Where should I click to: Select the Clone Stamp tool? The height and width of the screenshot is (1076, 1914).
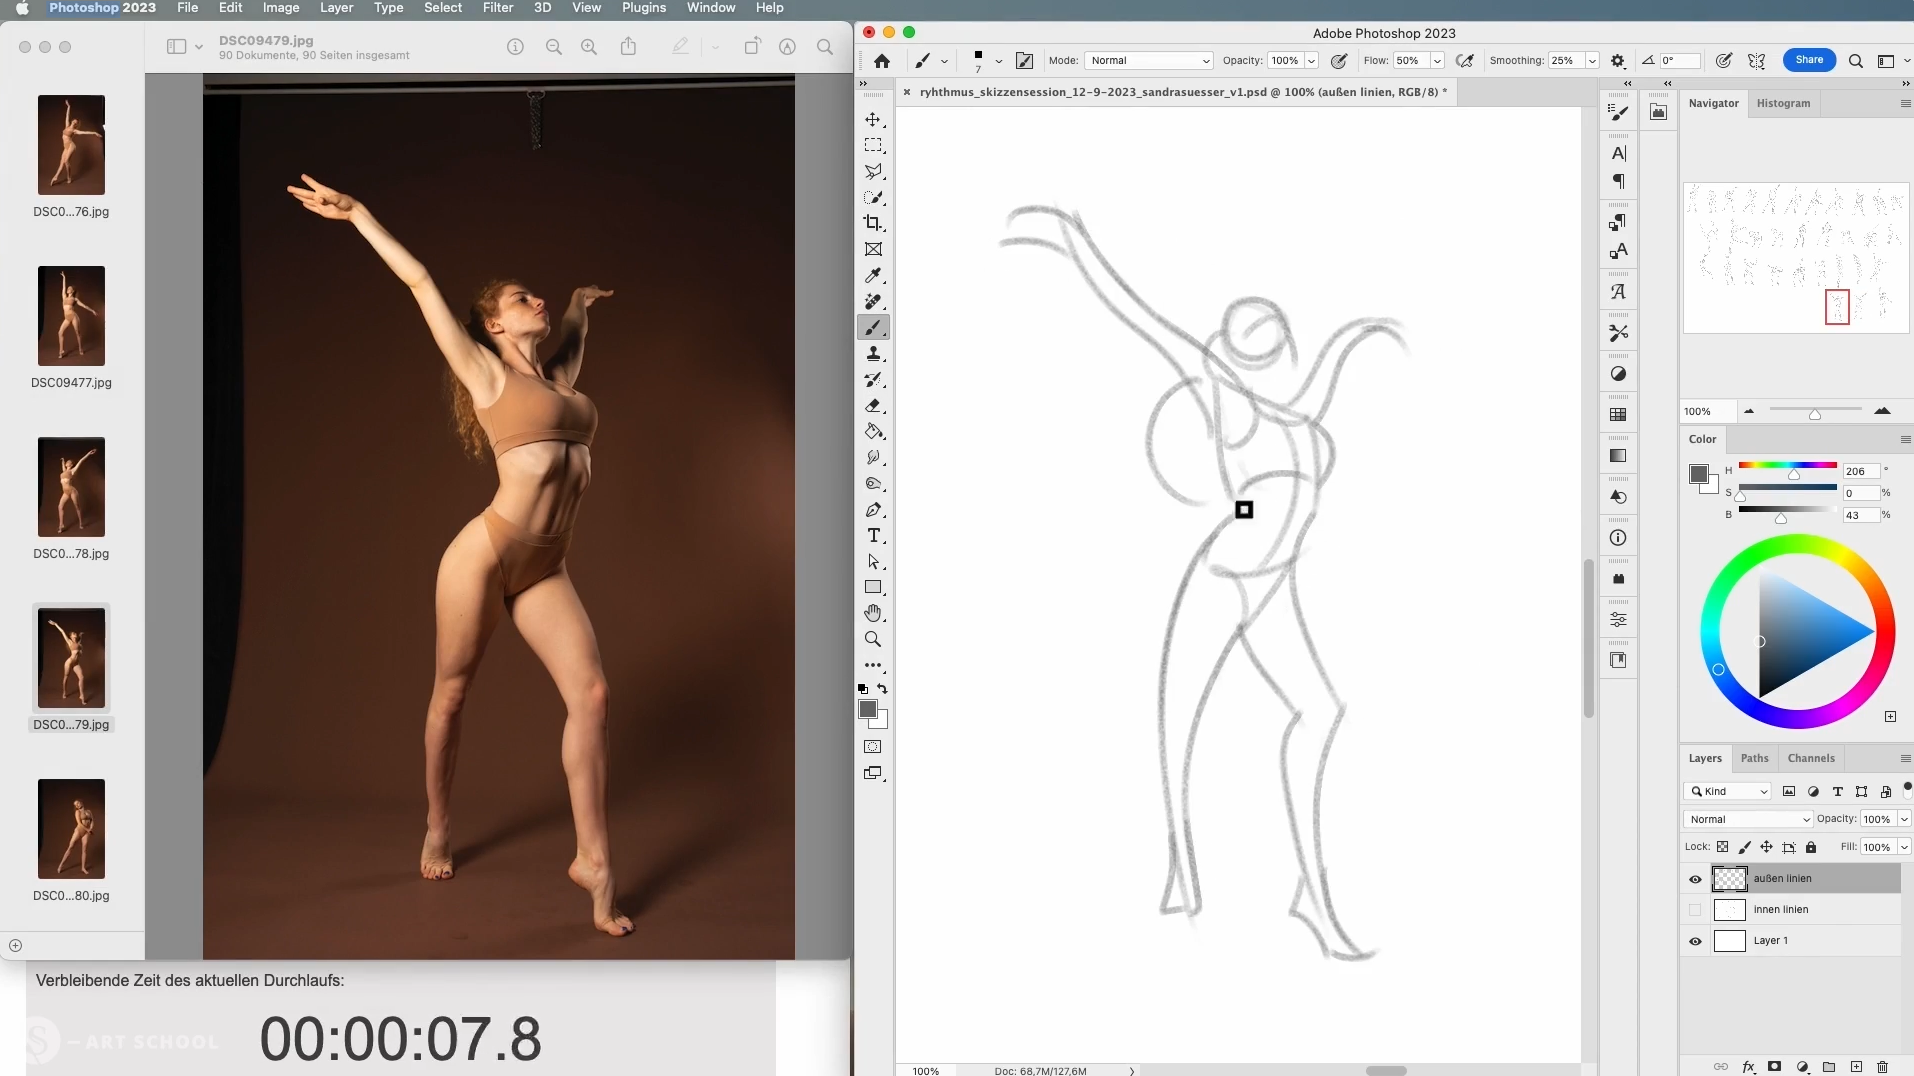873,354
